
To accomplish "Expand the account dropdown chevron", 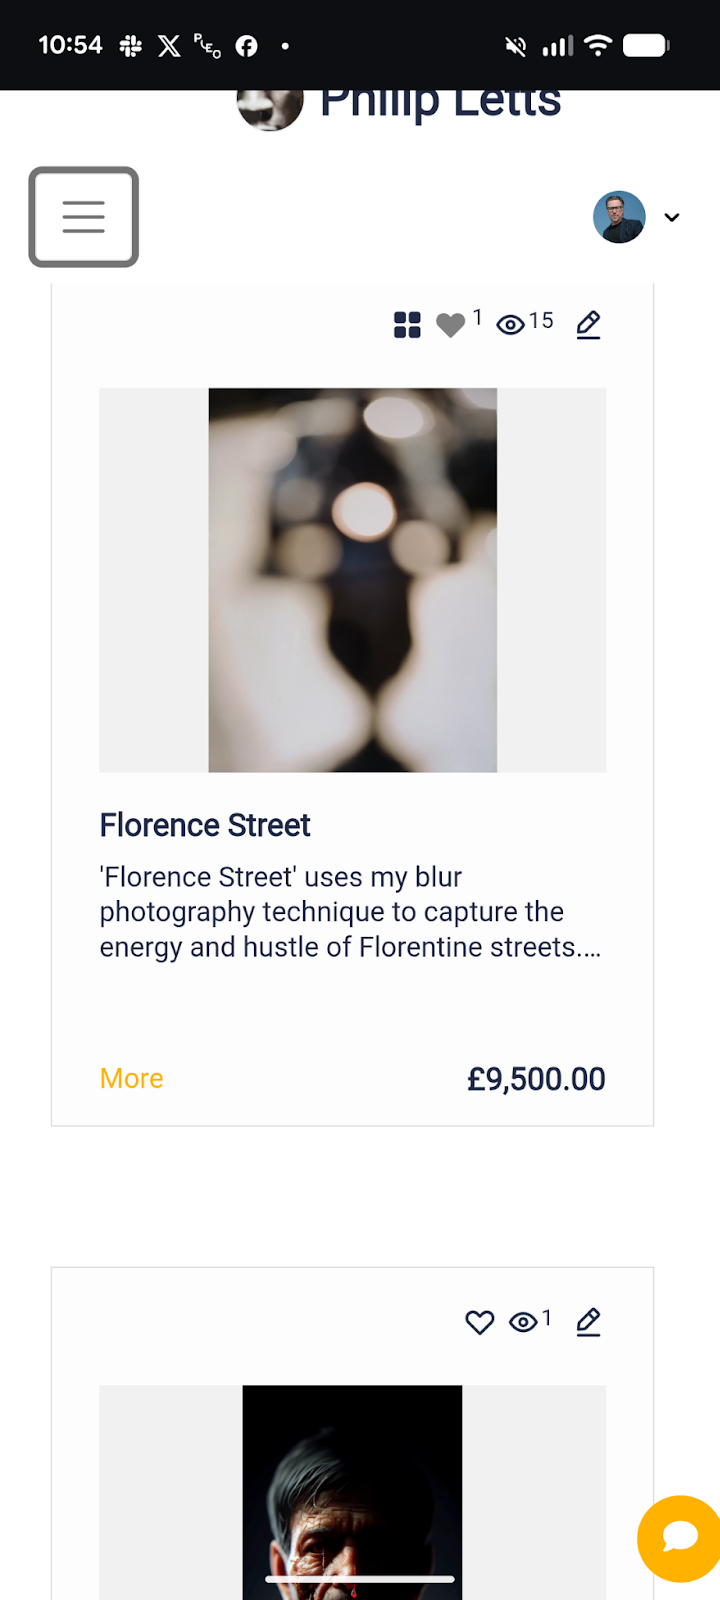I will 672,217.
